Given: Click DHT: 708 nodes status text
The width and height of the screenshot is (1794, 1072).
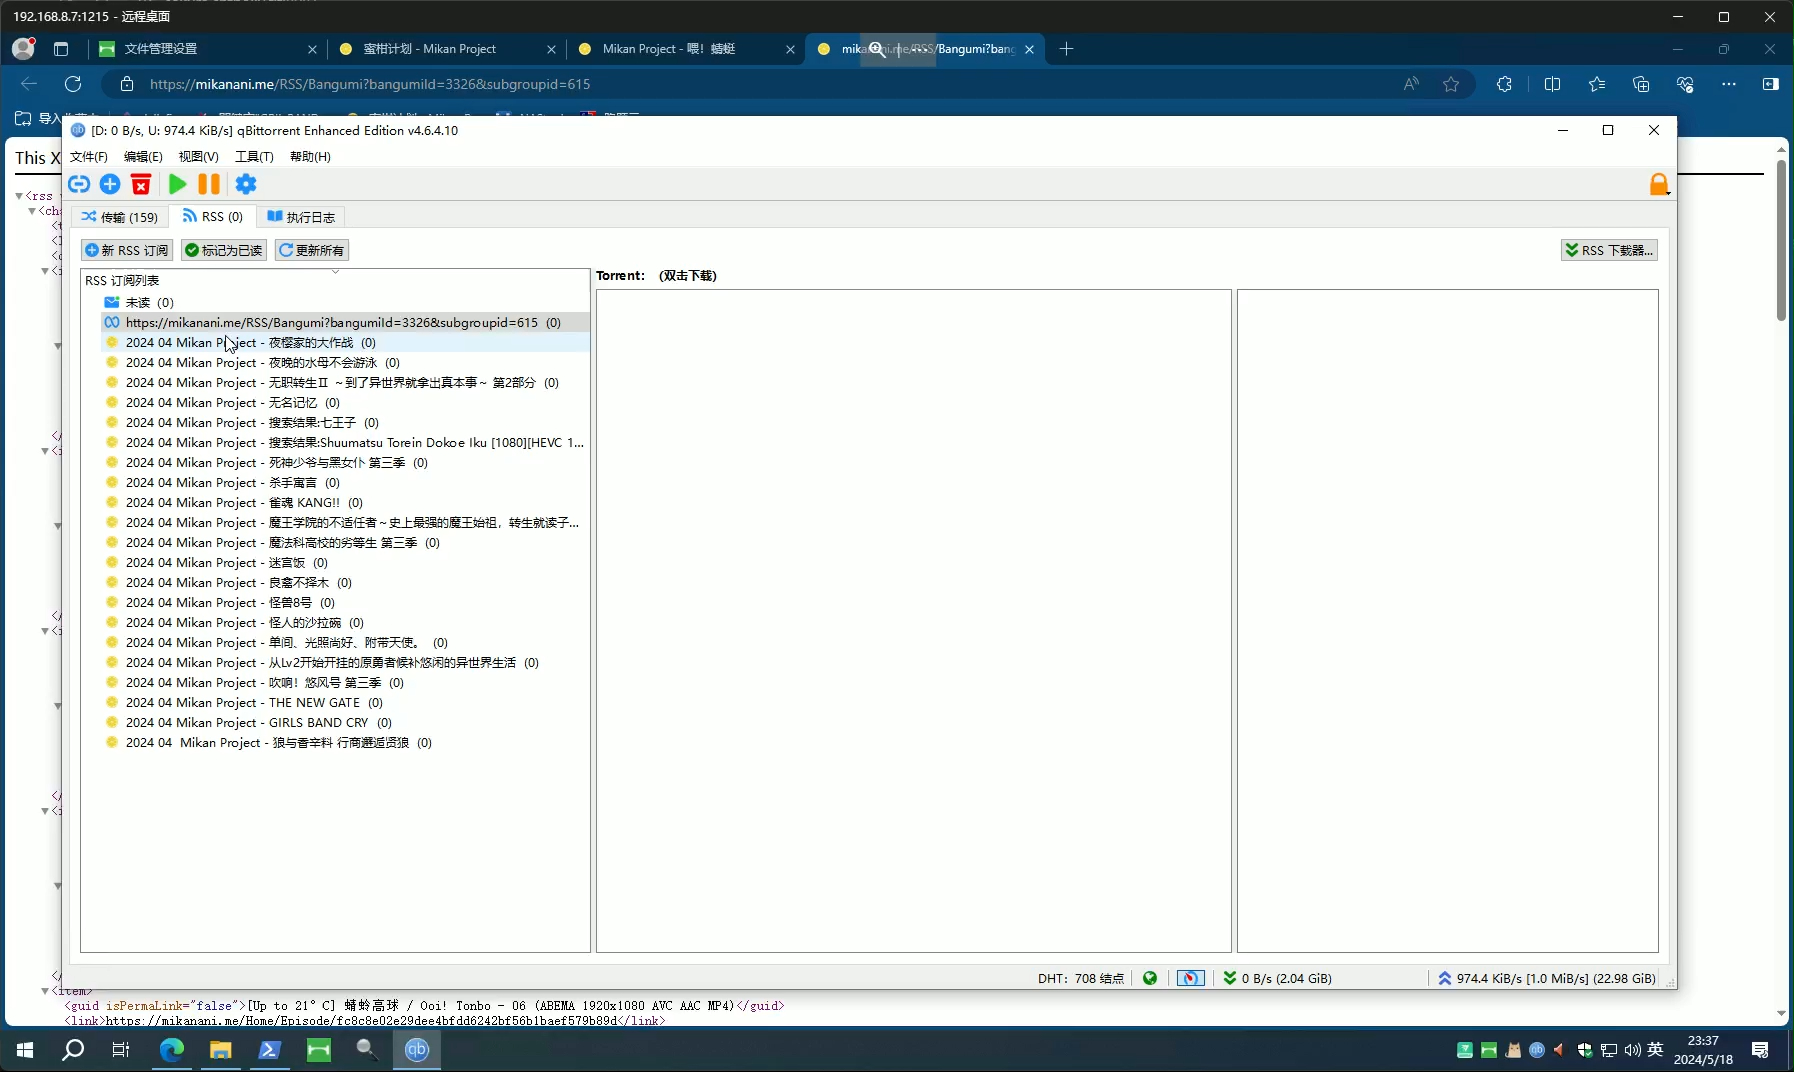Looking at the screenshot, I should coord(1080,978).
